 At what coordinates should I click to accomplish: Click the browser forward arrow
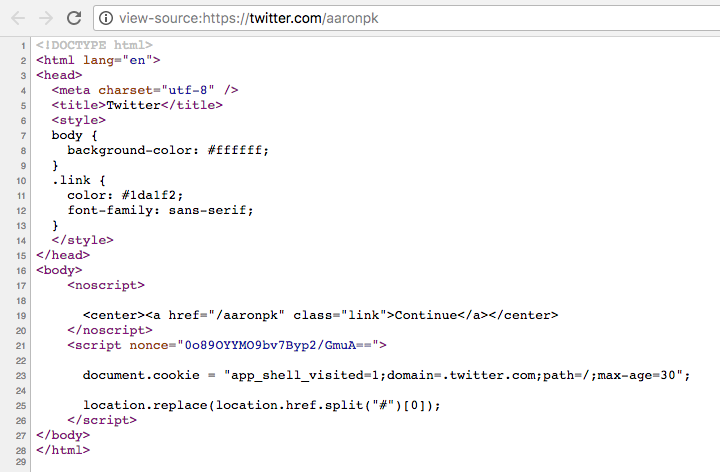tap(46, 18)
